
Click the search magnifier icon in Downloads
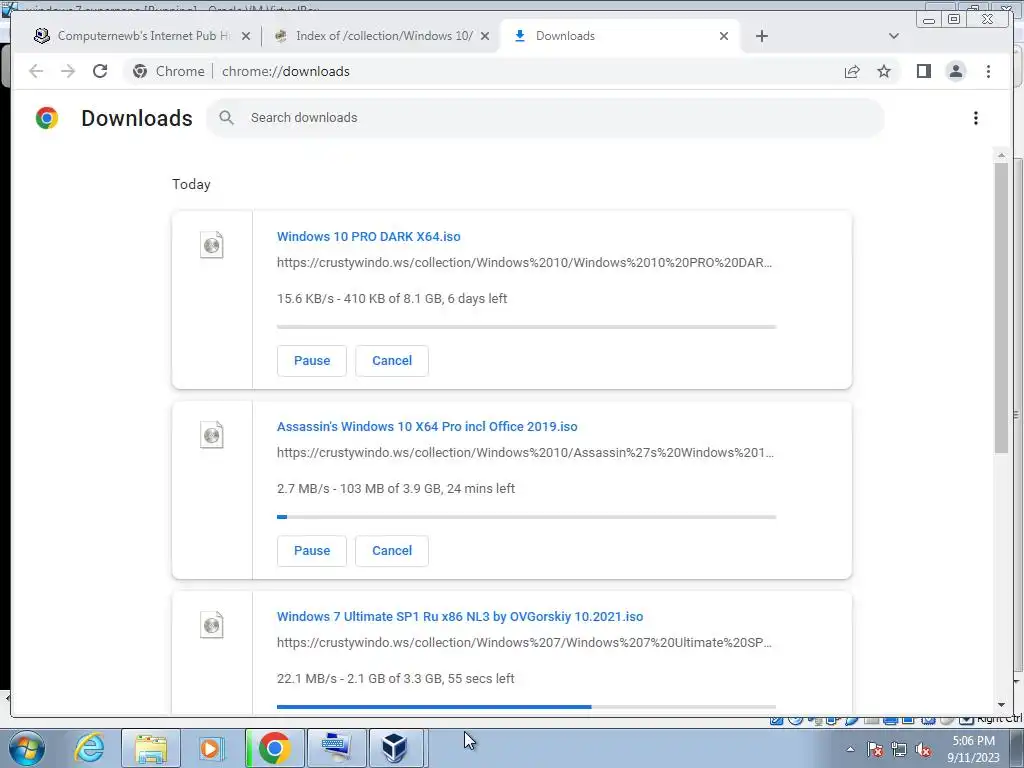pos(227,118)
